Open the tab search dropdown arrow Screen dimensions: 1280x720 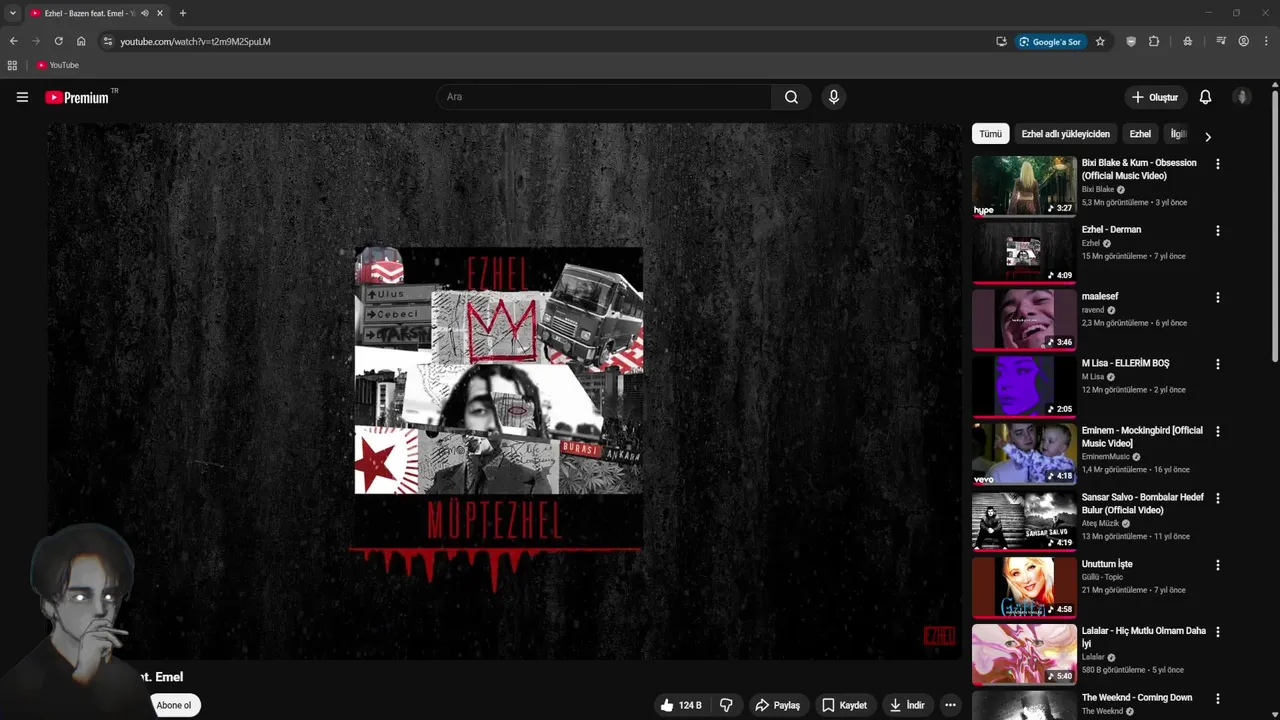(13, 13)
